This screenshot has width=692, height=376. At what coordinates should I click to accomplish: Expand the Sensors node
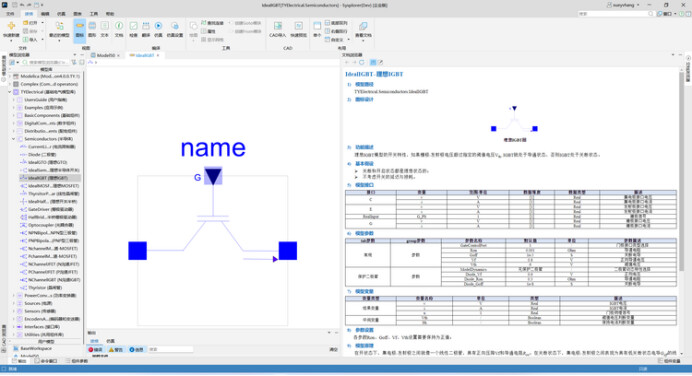point(14,311)
